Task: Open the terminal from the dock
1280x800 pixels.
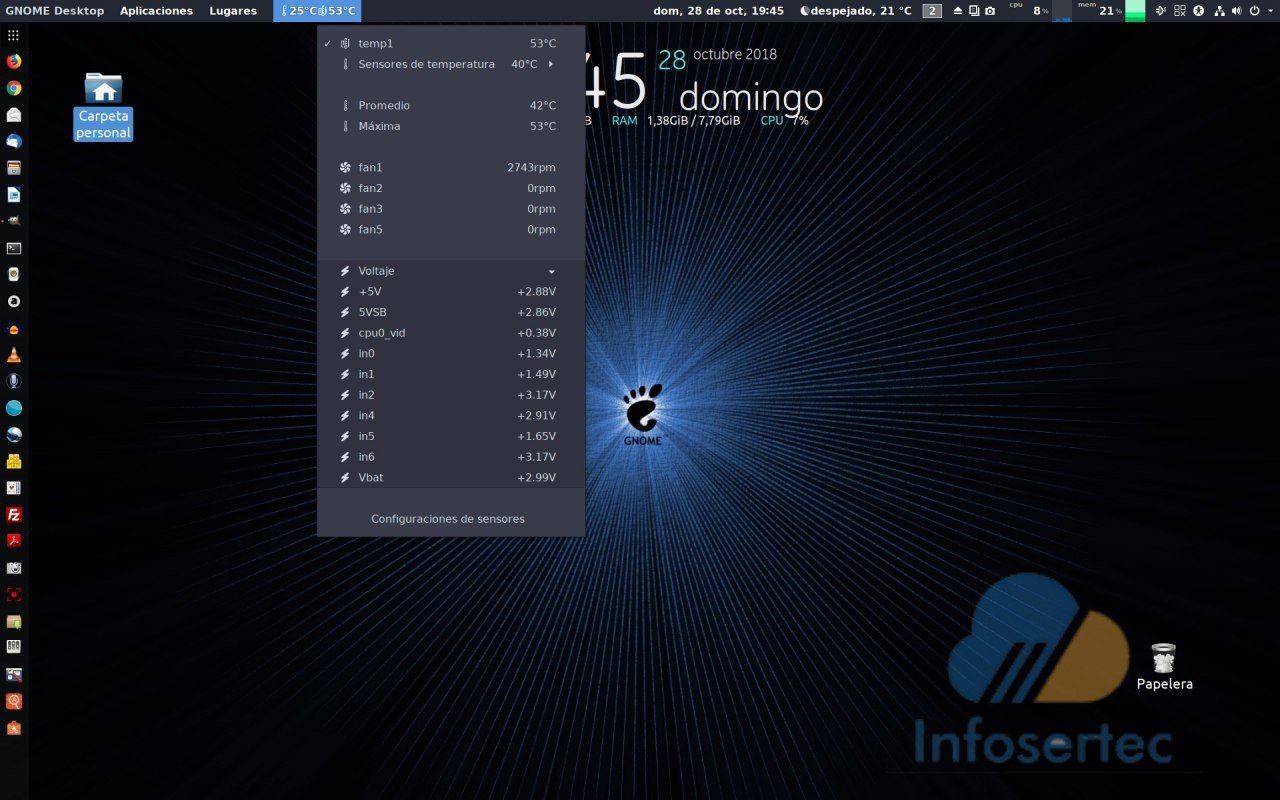Action: 14,248
